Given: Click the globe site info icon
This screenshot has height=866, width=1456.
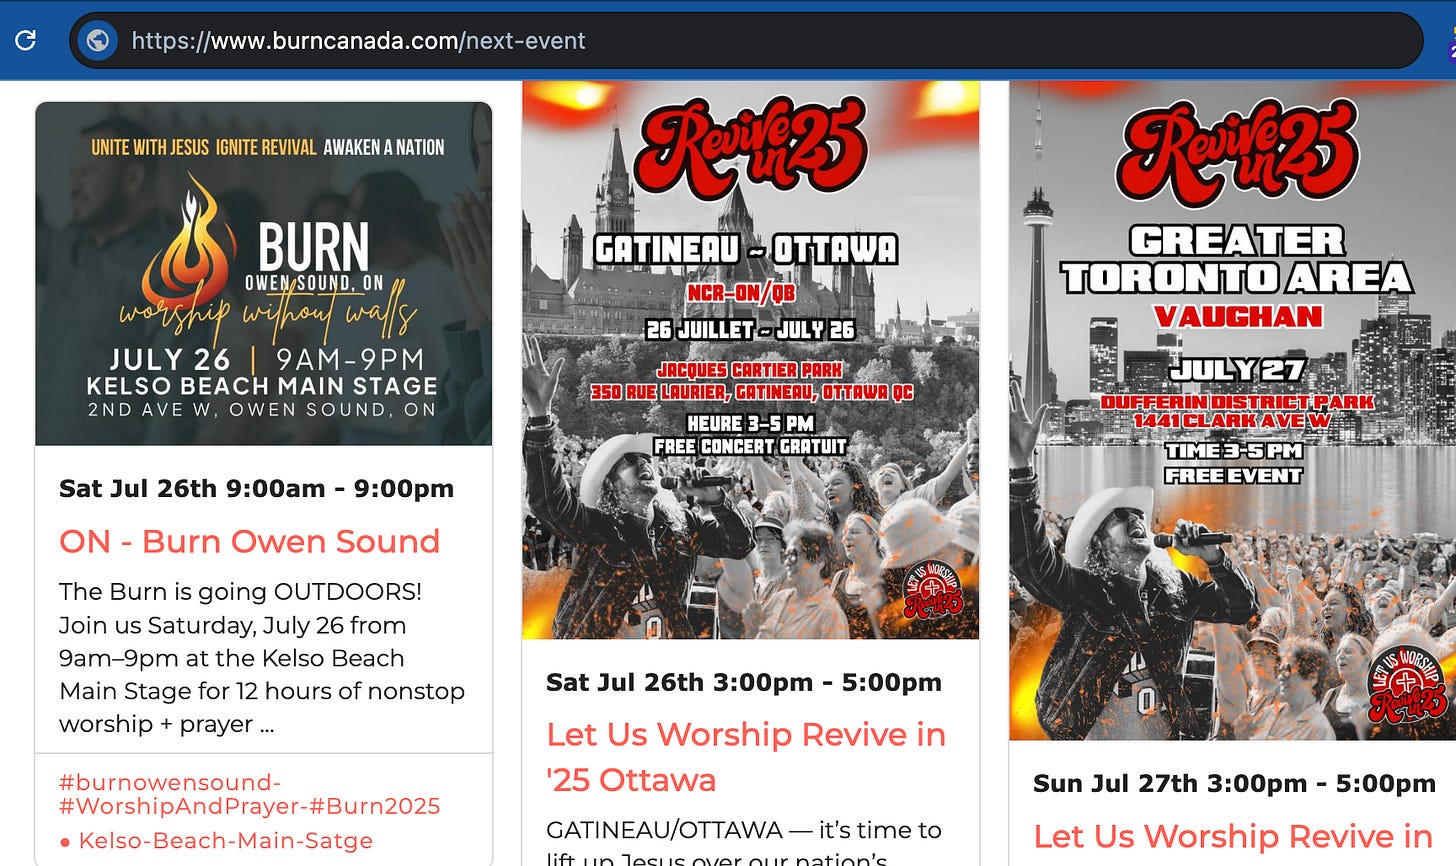Looking at the screenshot, I should [98, 40].
